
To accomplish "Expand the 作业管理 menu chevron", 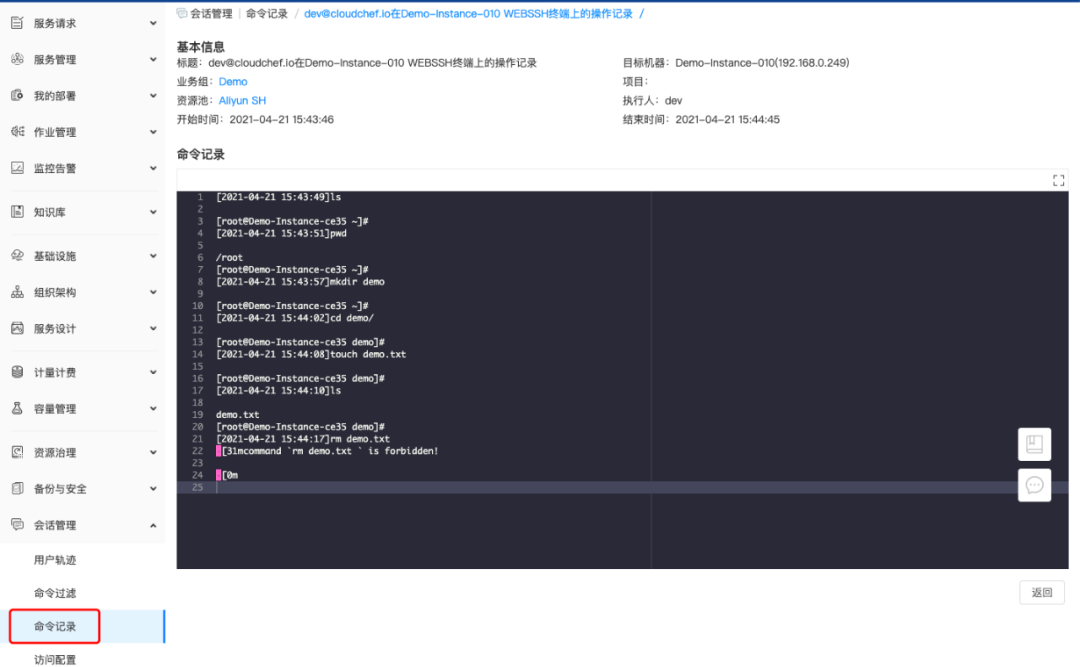I will point(153,132).
